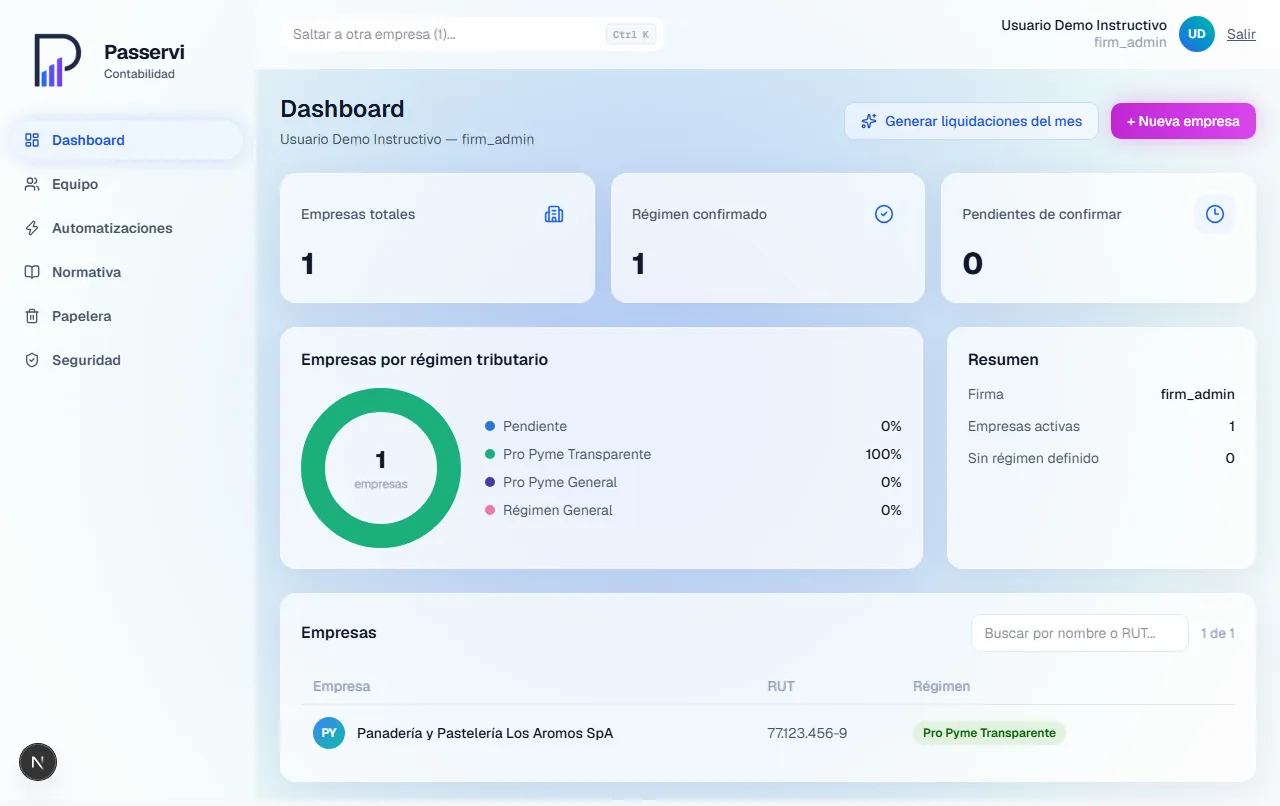Click the Dashboard page heading
Image resolution: width=1280 pixels, height=806 pixels.
click(x=342, y=109)
